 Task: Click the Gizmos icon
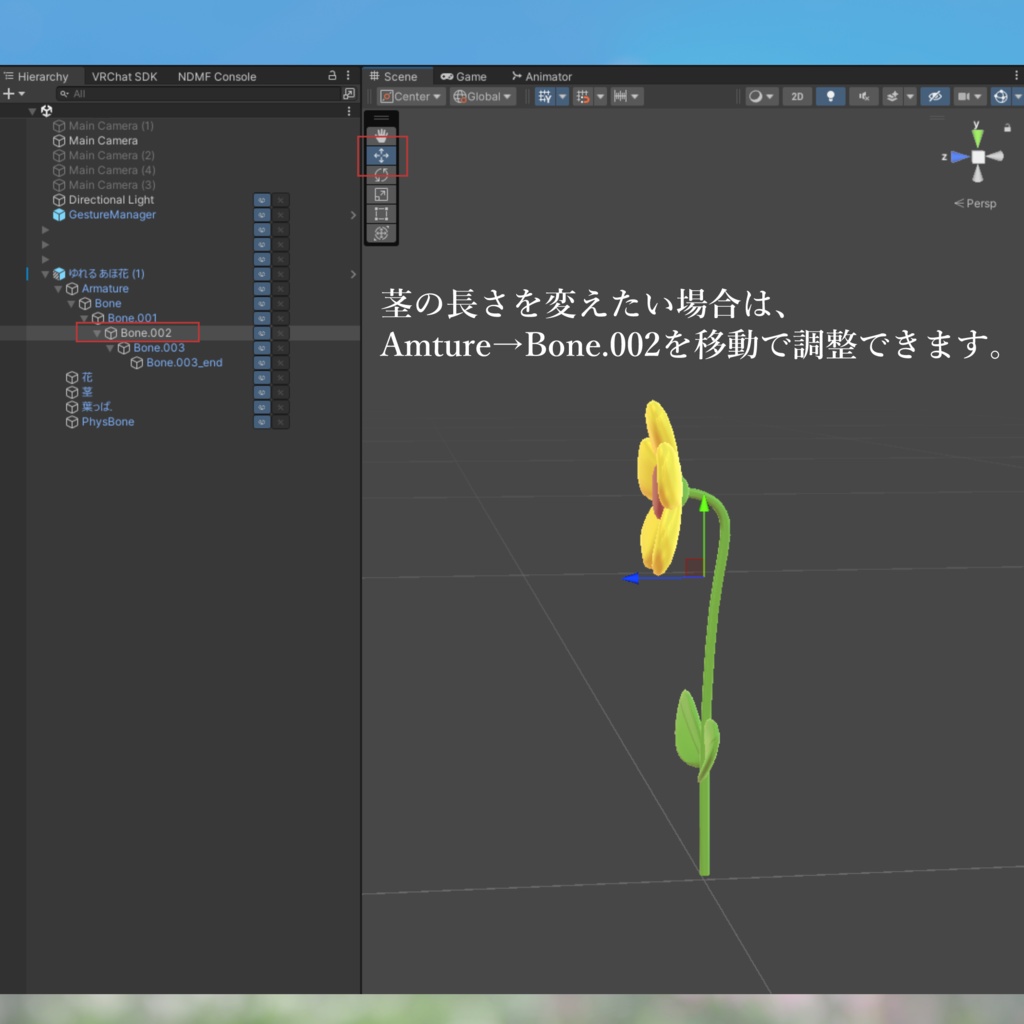point(1000,97)
